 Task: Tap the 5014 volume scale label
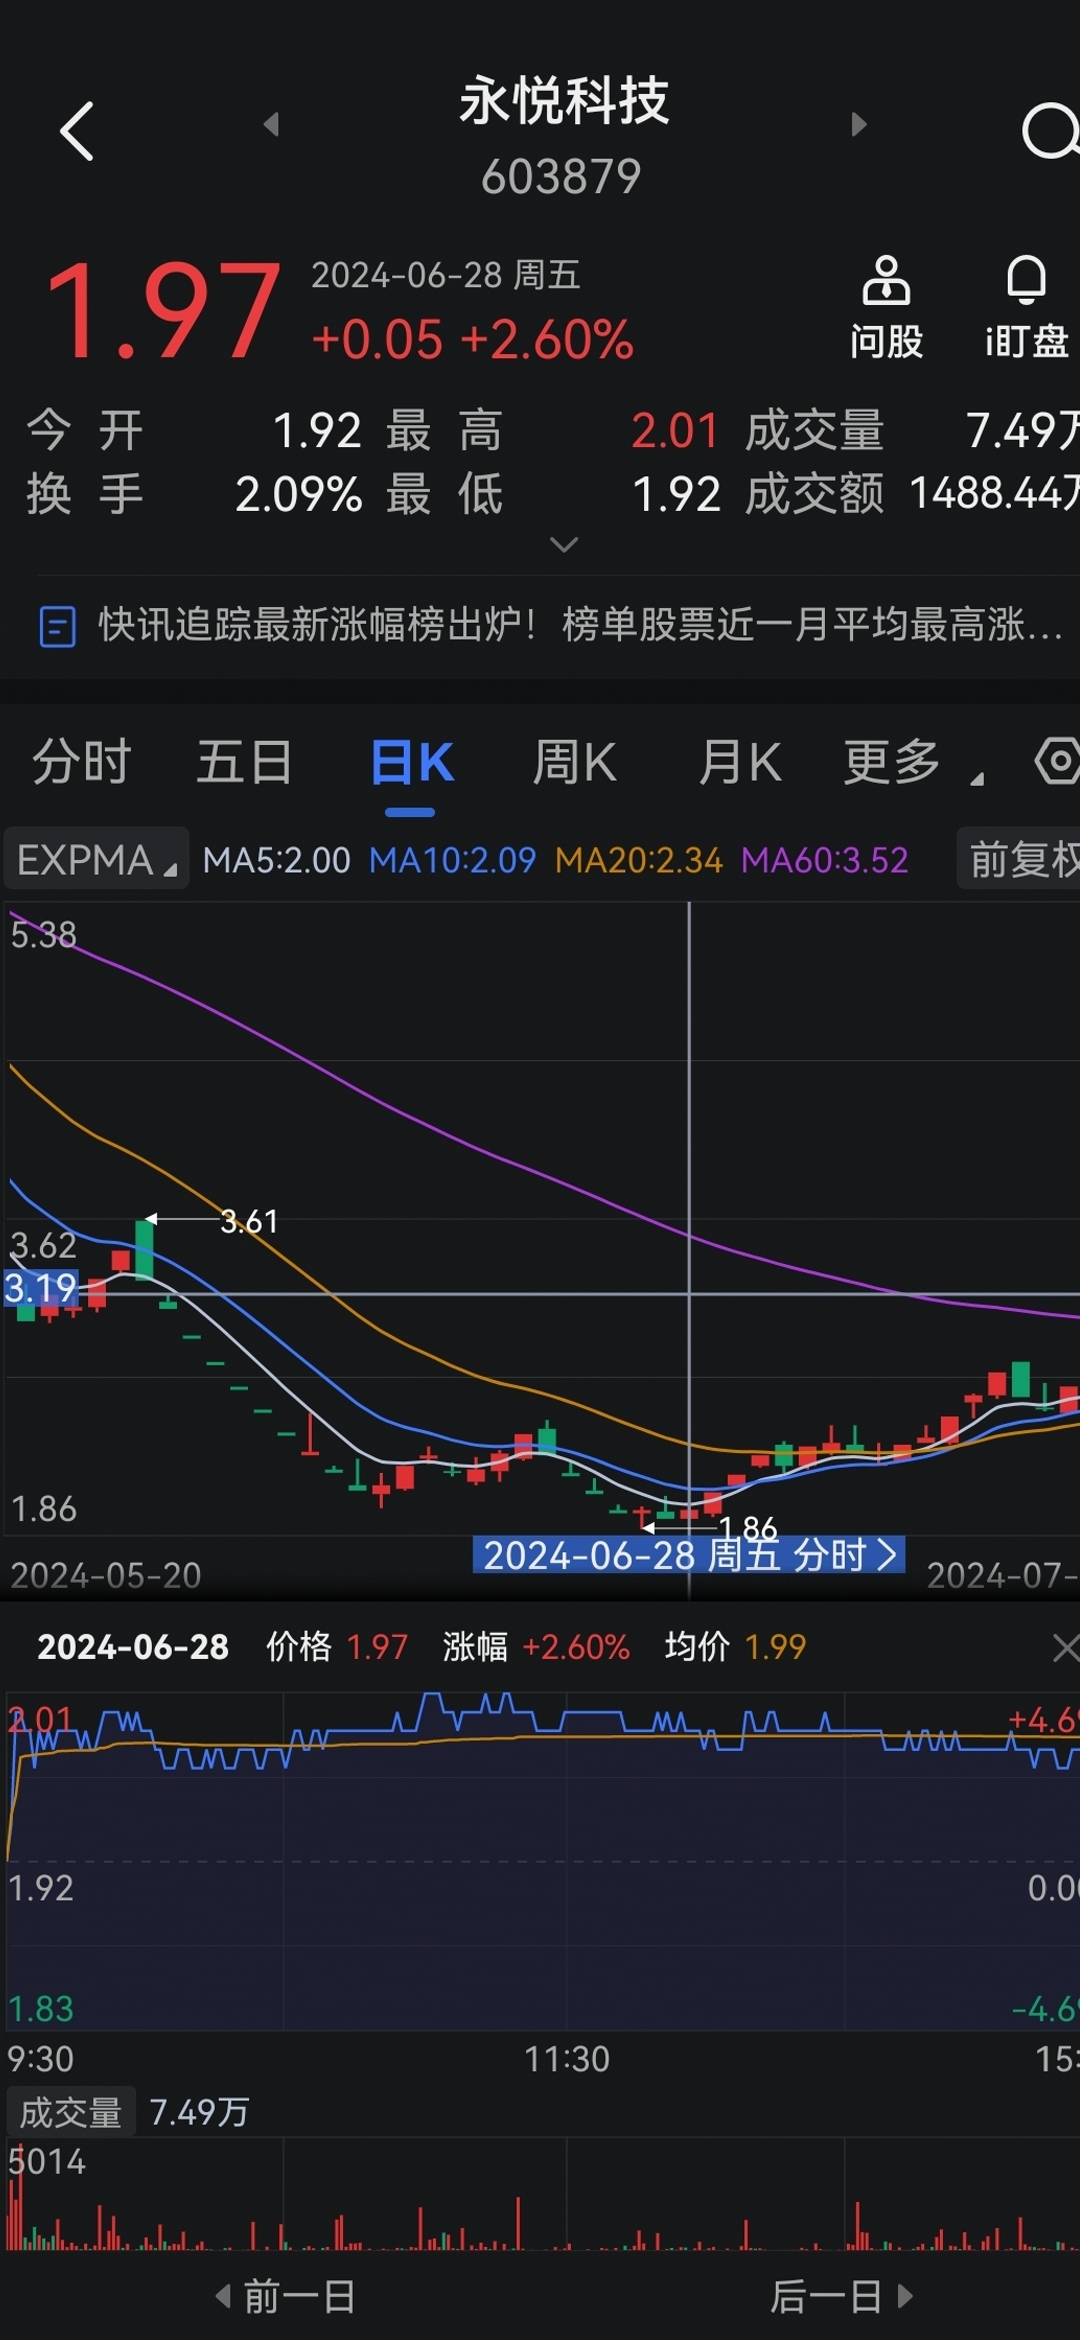tap(47, 2162)
